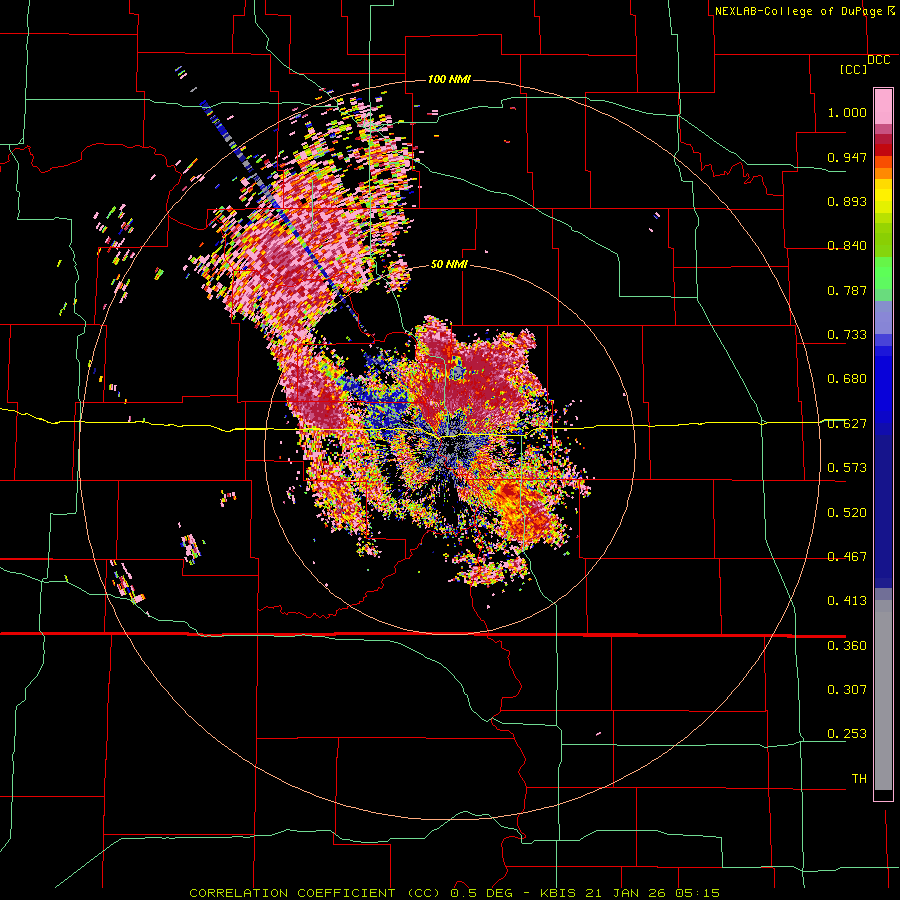This screenshot has width=900, height=900.
Task: Click the TH threshold label
Action: point(859,778)
